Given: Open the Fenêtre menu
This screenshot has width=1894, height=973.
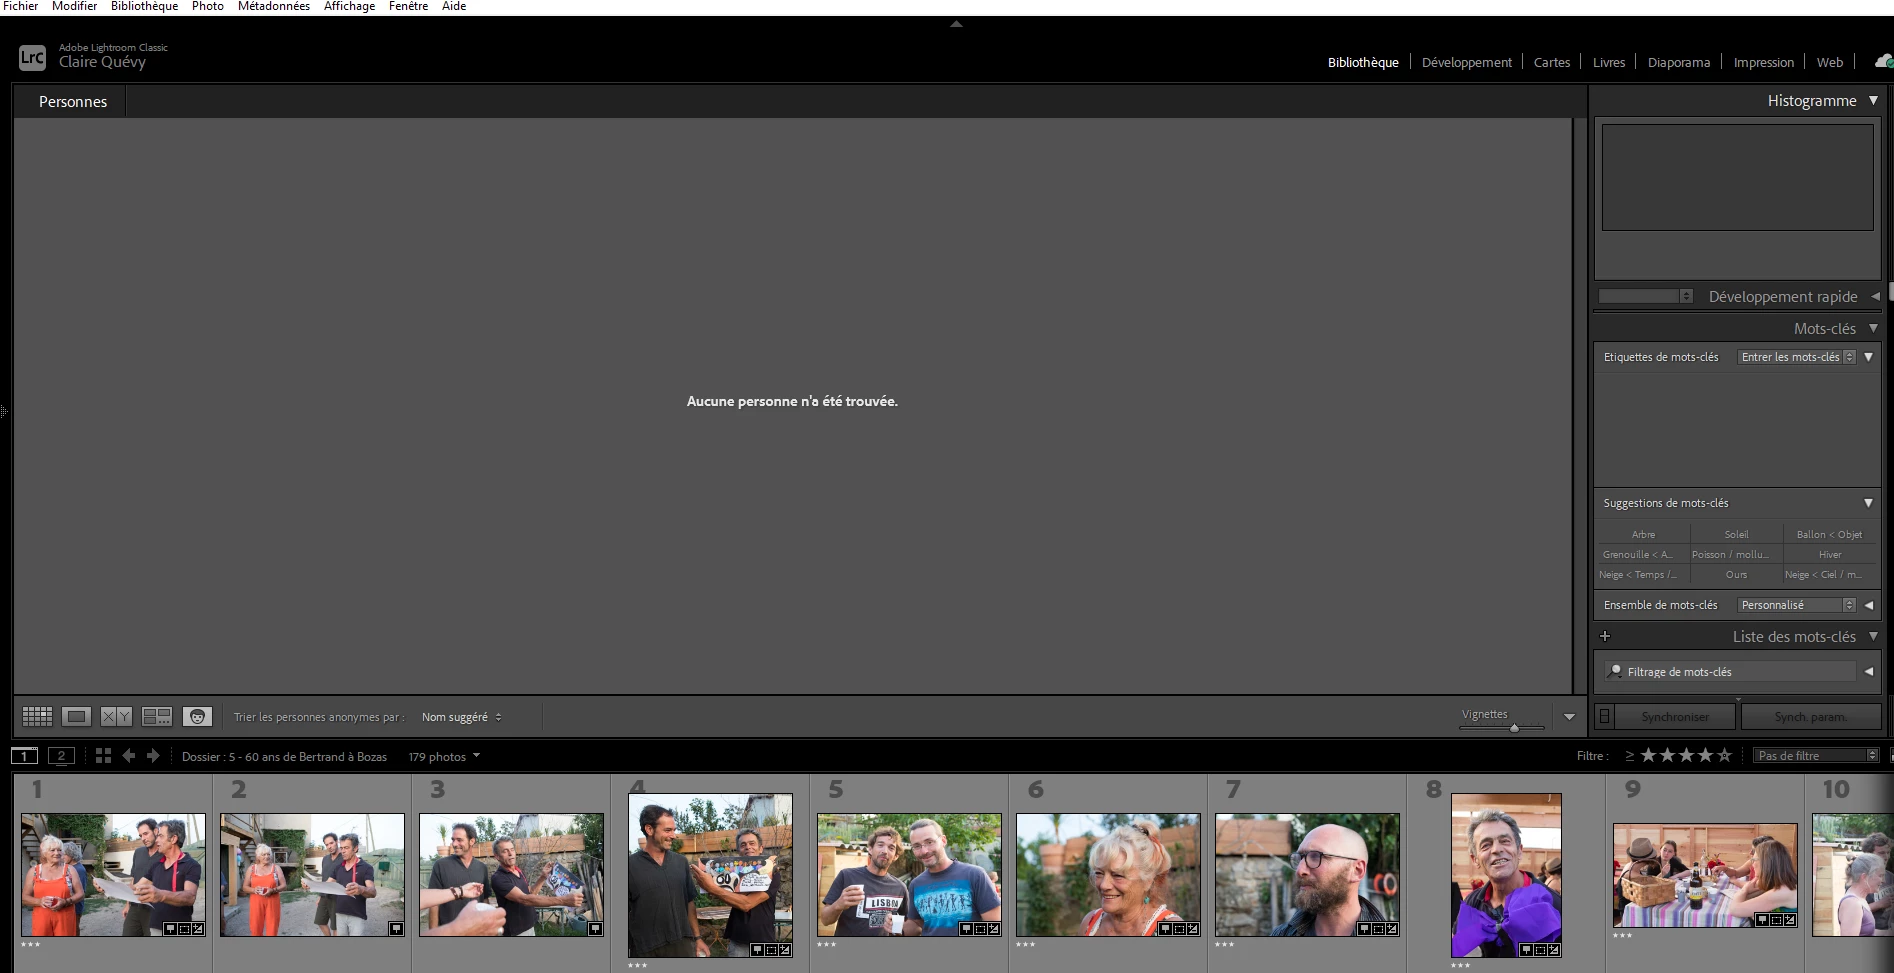Looking at the screenshot, I should pyautogui.click(x=408, y=6).
